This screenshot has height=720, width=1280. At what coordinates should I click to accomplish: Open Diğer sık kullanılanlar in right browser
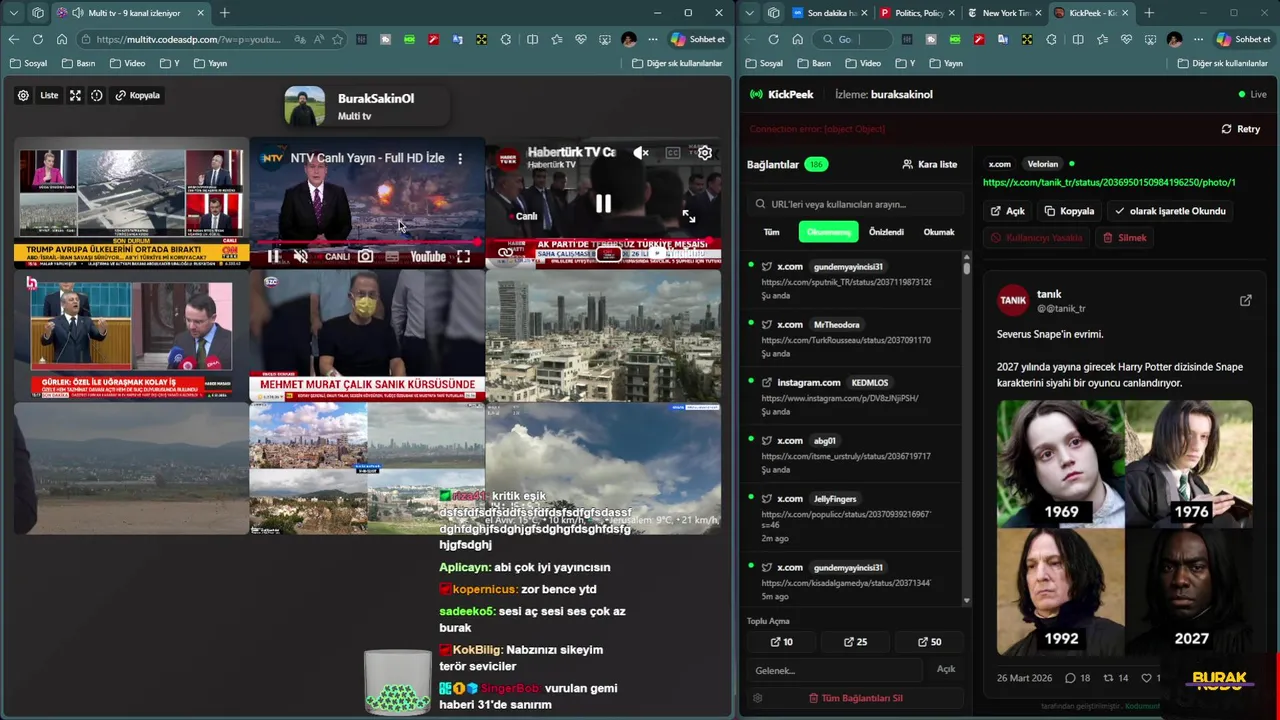[1222, 63]
